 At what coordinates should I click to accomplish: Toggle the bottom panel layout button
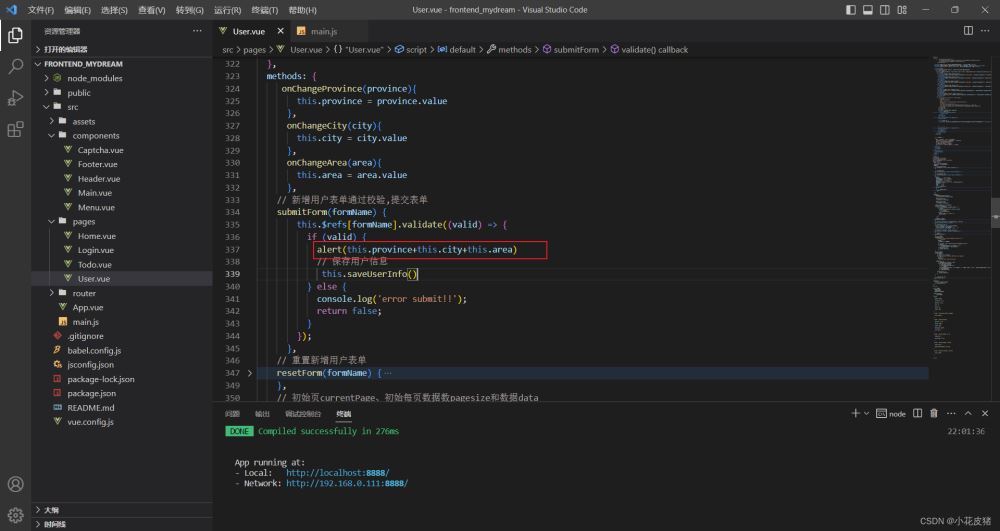click(x=868, y=10)
